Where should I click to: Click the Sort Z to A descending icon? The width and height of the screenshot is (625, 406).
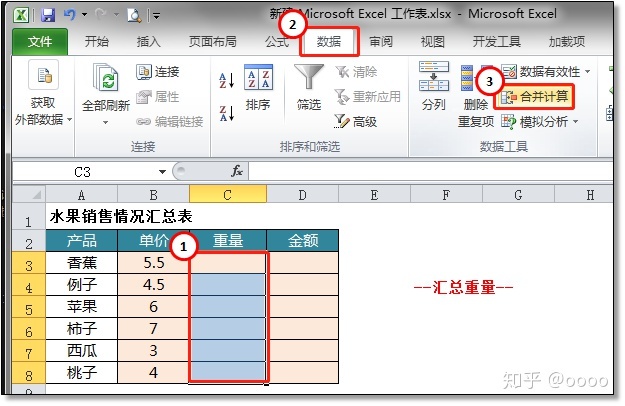pyautogui.click(x=226, y=113)
